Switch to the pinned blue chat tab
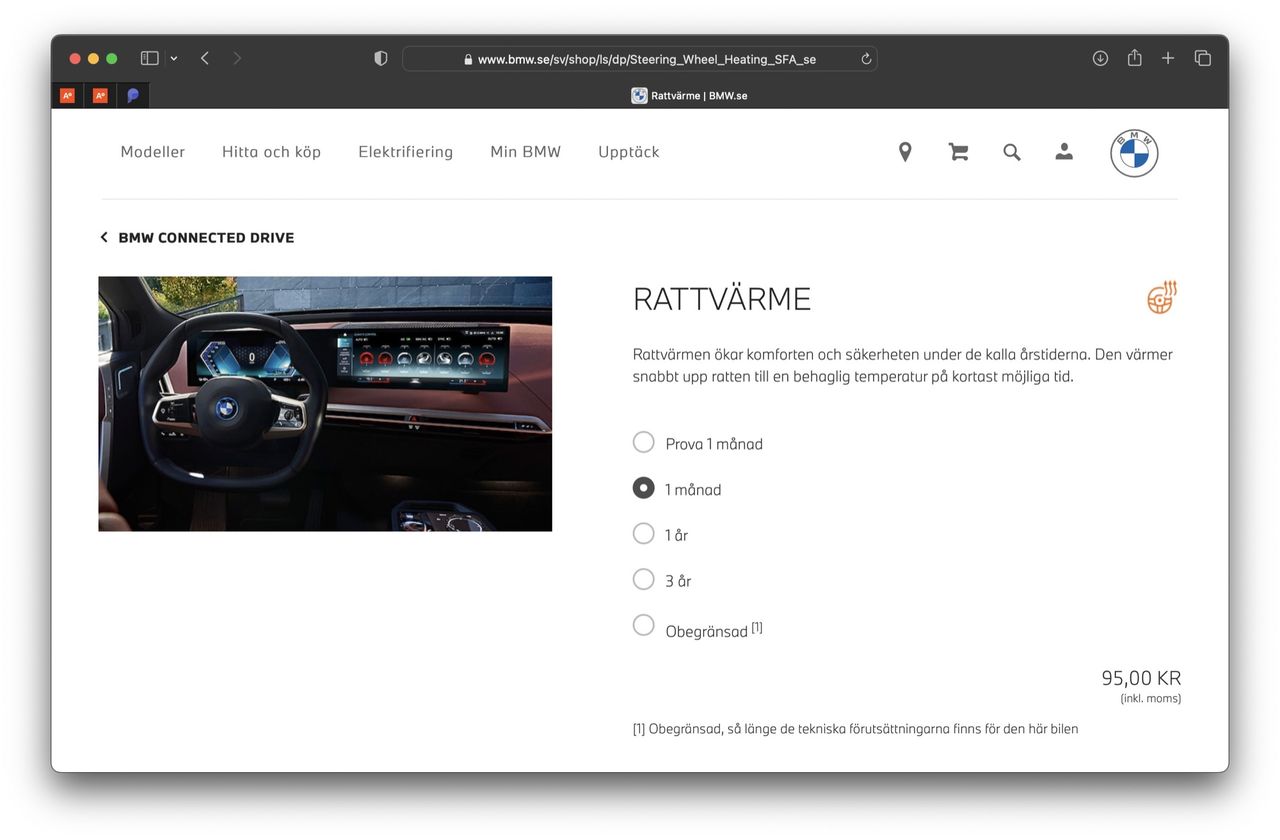The image size is (1280, 840). (133, 94)
